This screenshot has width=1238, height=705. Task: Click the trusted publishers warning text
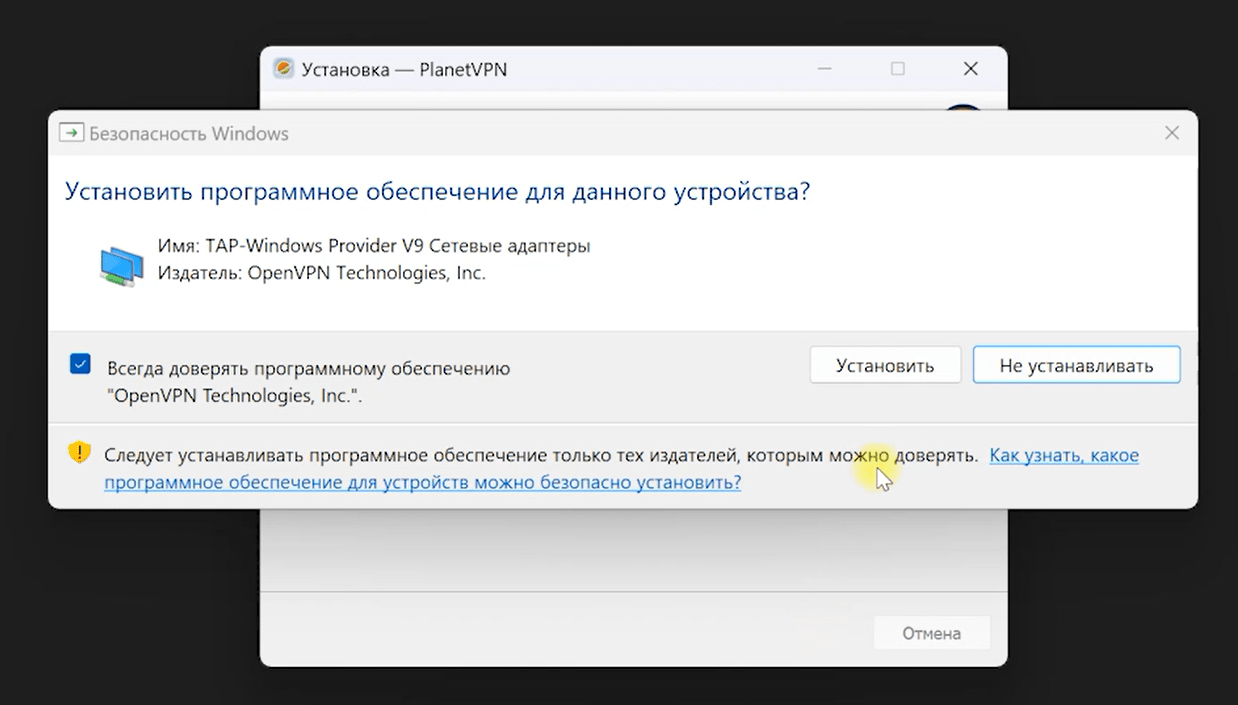[540, 456]
